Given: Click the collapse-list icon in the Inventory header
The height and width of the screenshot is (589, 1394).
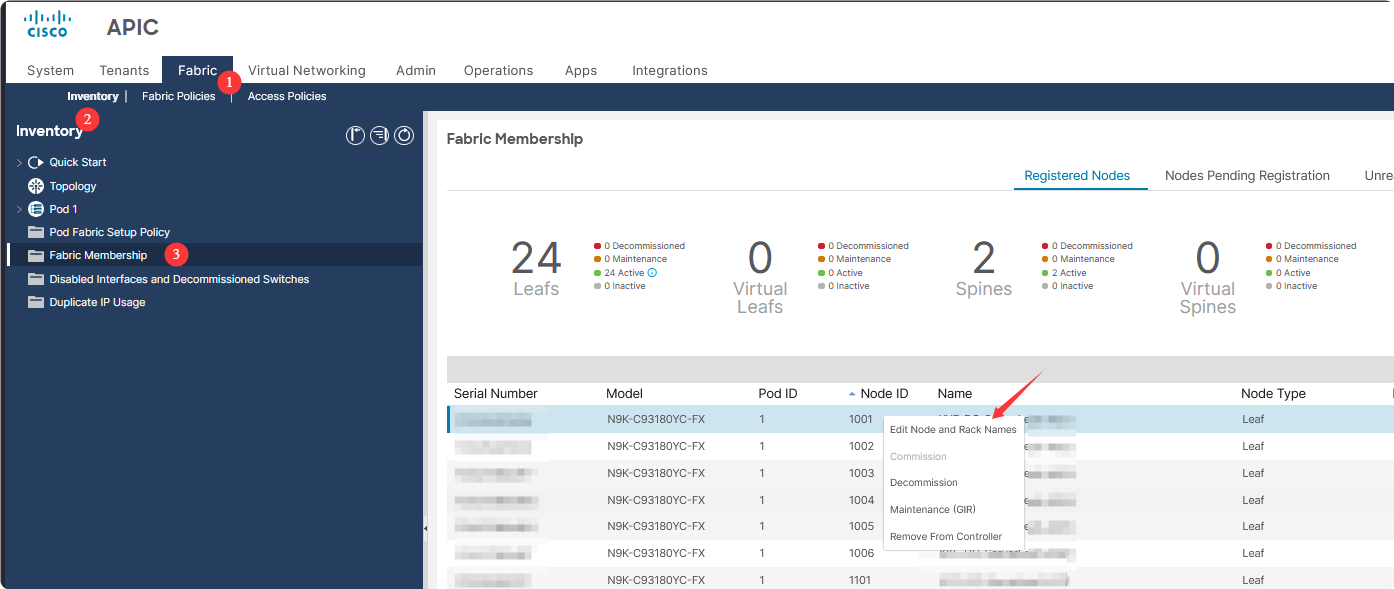Looking at the screenshot, I should pyautogui.click(x=379, y=135).
